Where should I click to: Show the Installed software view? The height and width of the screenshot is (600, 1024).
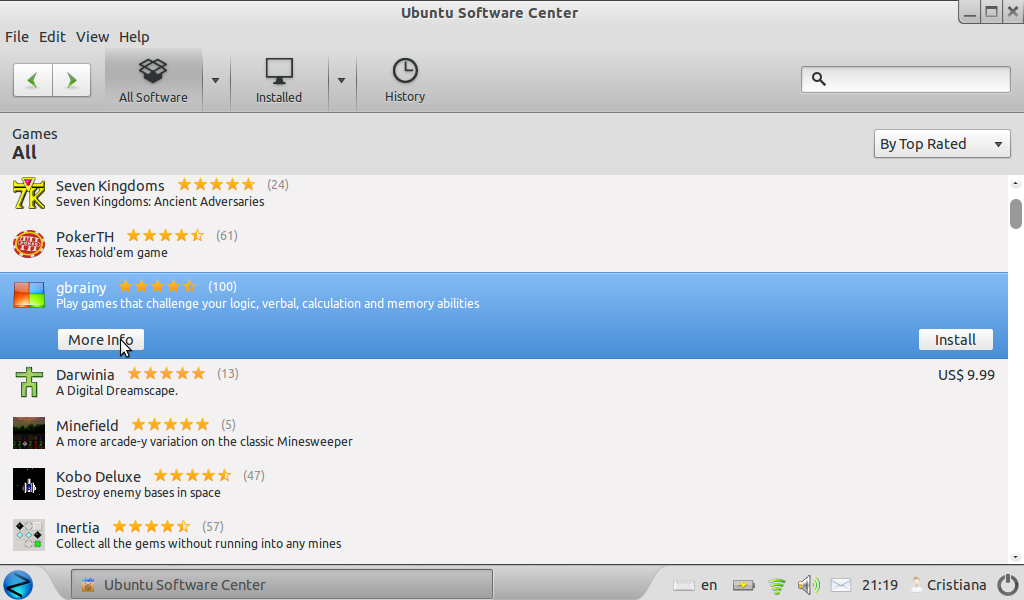[x=279, y=80]
